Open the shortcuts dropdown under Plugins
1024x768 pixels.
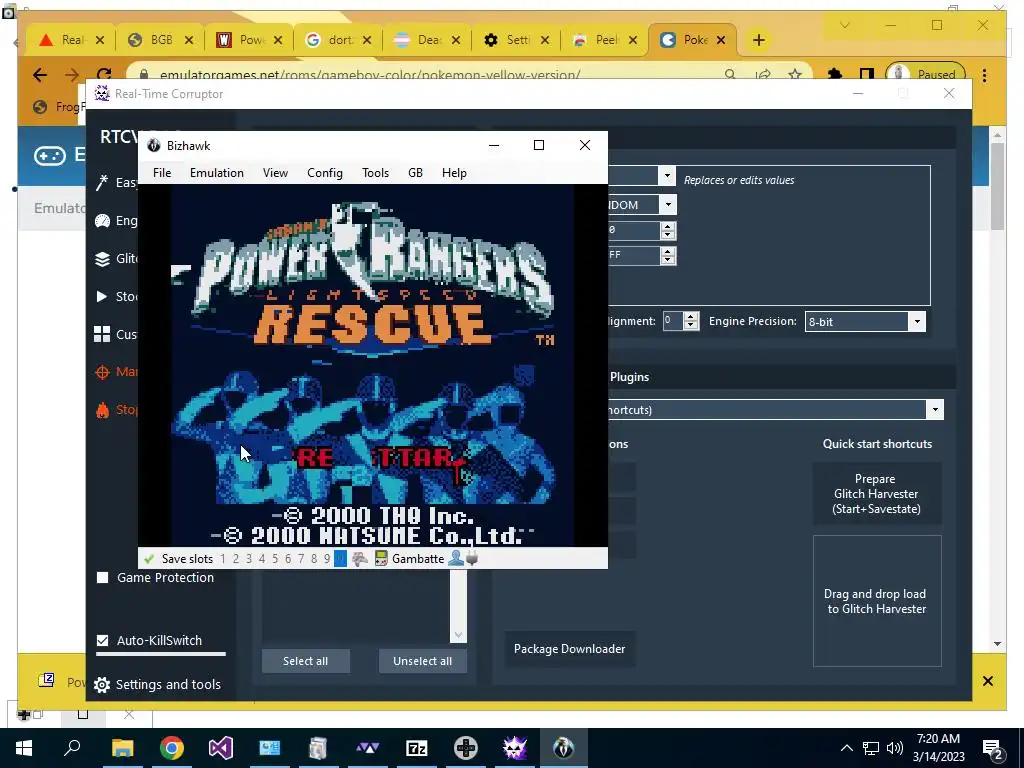coord(935,410)
